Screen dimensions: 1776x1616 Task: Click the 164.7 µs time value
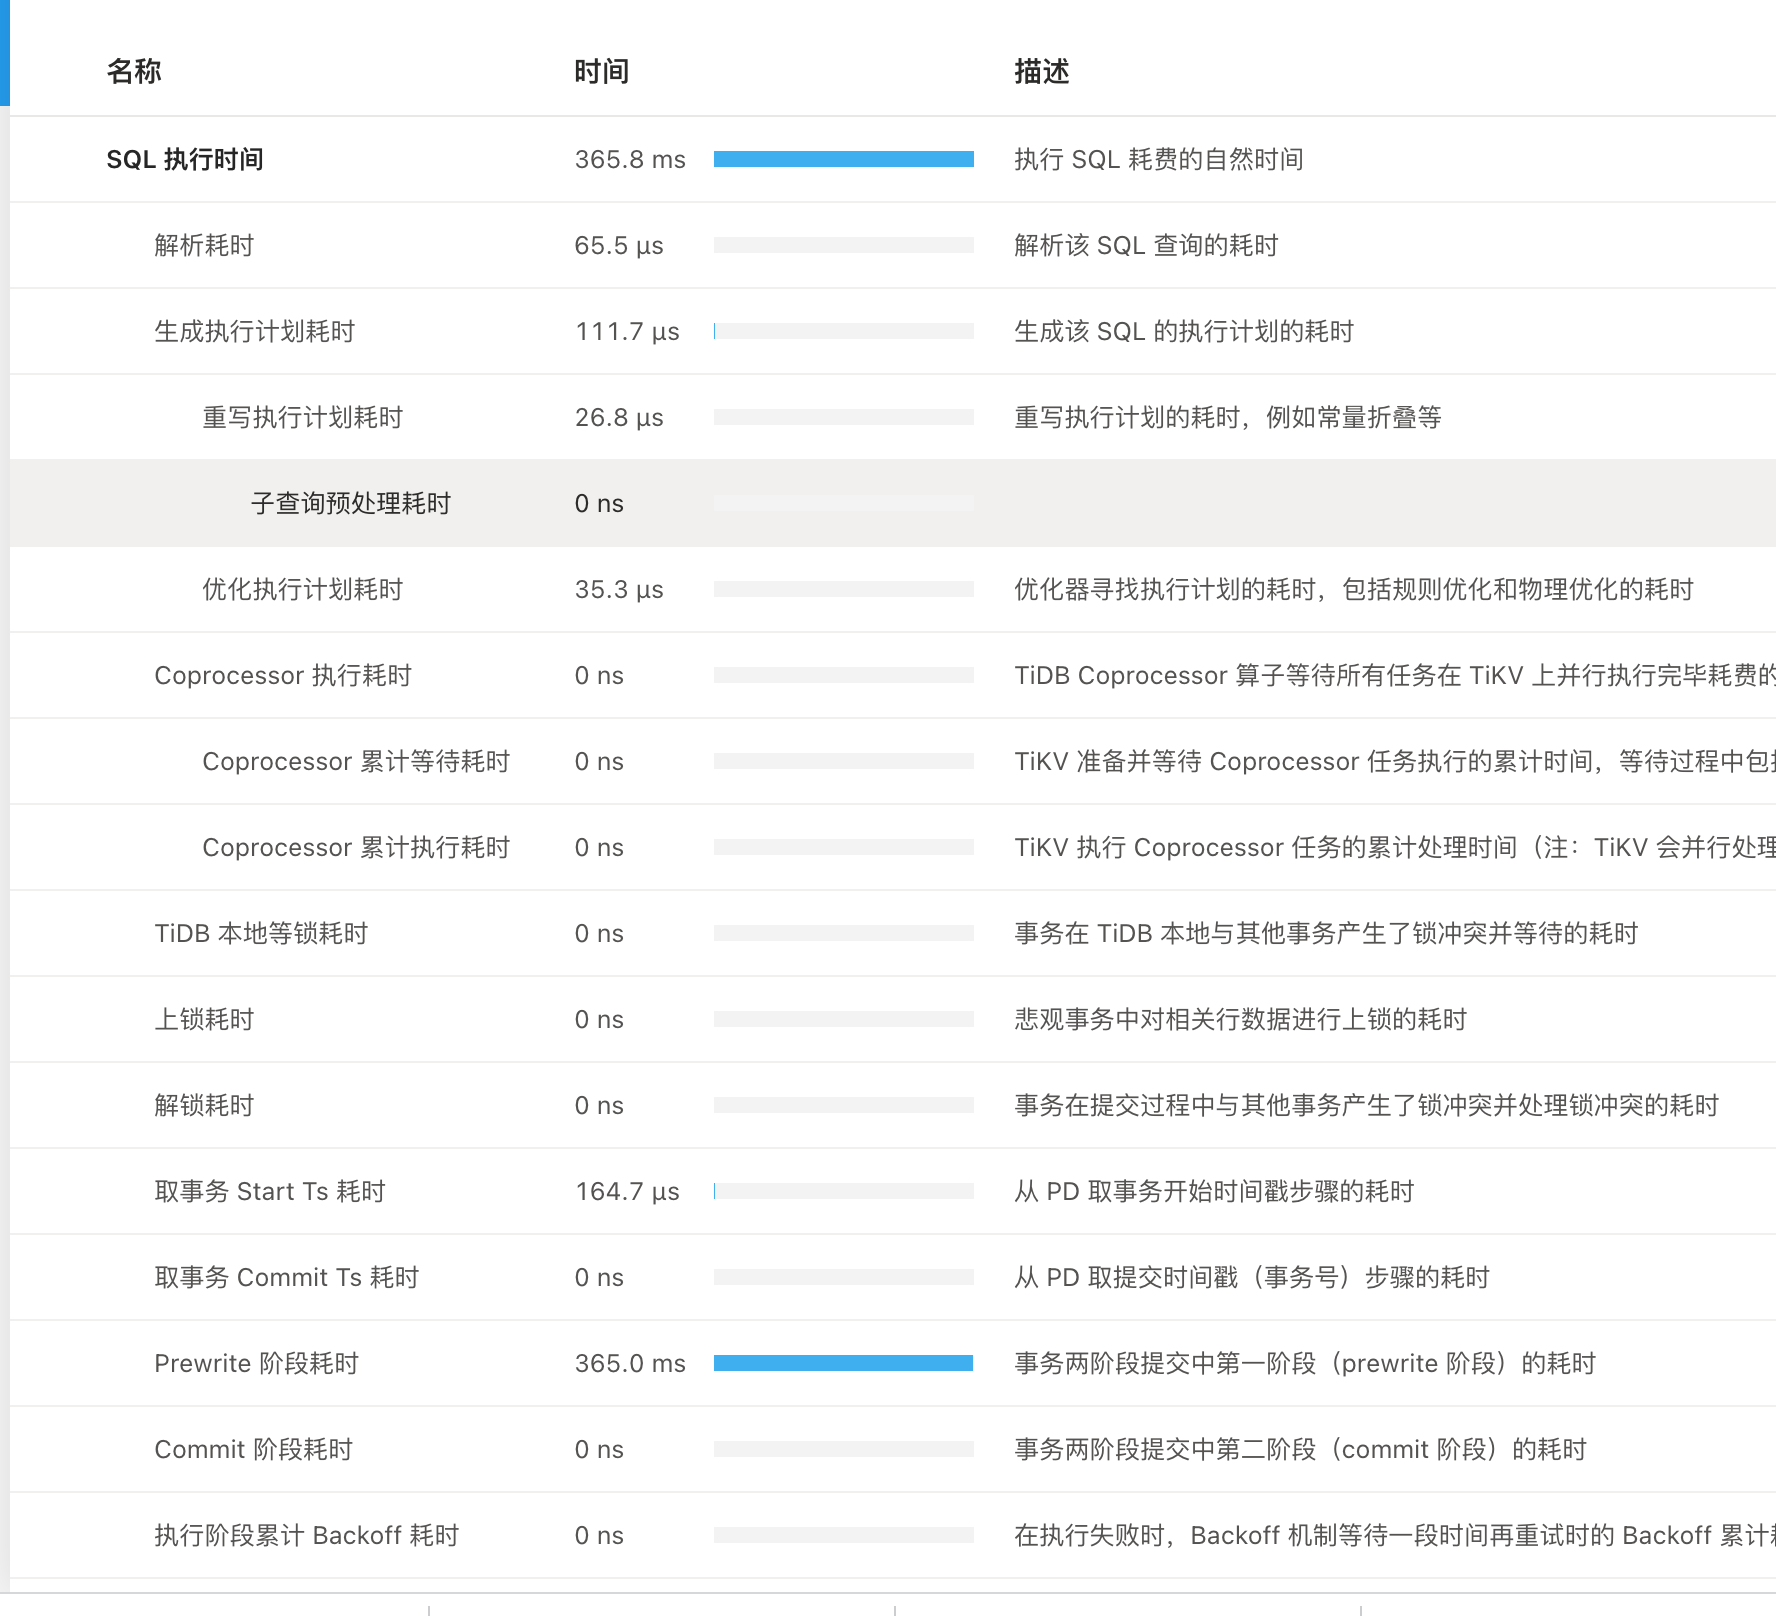[627, 1192]
